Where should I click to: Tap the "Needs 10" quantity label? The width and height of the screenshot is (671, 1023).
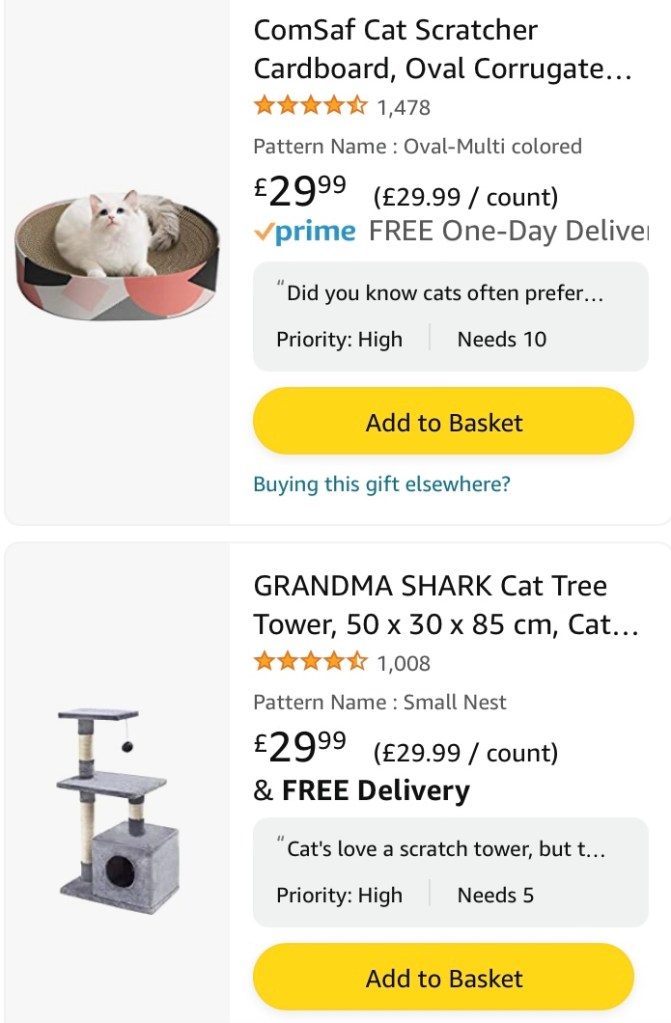(501, 339)
